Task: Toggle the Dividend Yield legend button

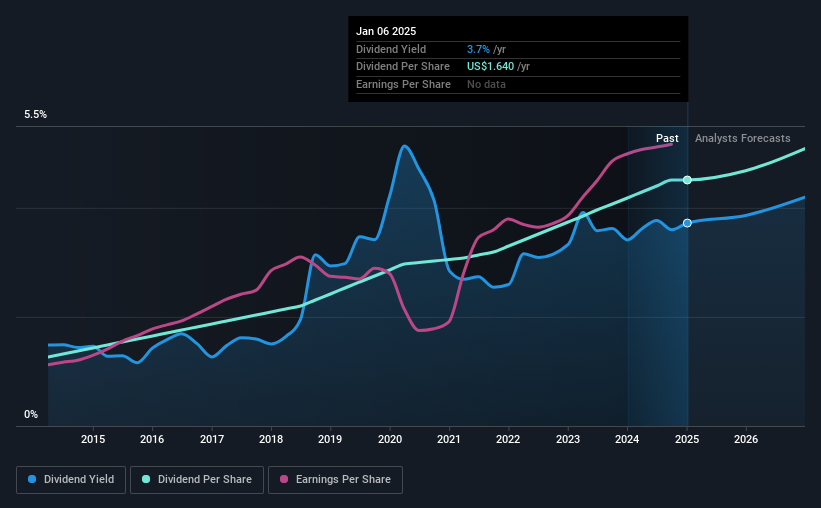Action: click(71, 480)
